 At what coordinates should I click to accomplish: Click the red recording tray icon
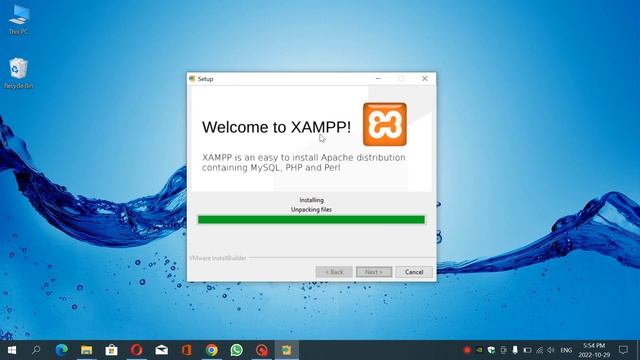pos(467,350)
